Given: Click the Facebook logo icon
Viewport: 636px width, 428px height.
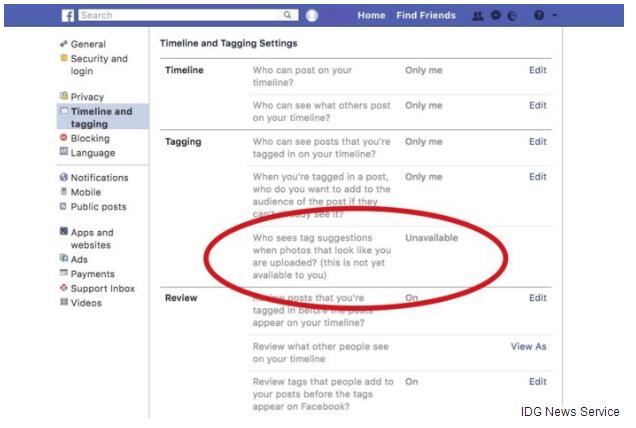Looking at the screenshot, I should point(68,15).
